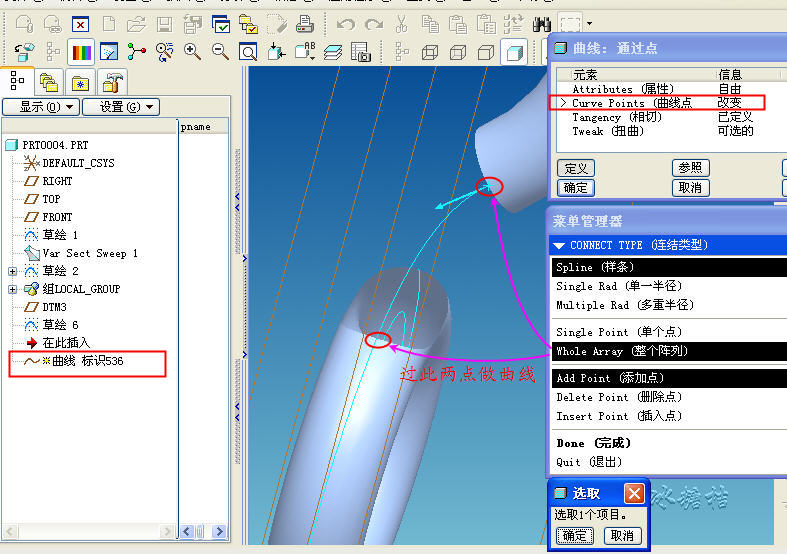Click the Open folder icon

tap(136, 24)
